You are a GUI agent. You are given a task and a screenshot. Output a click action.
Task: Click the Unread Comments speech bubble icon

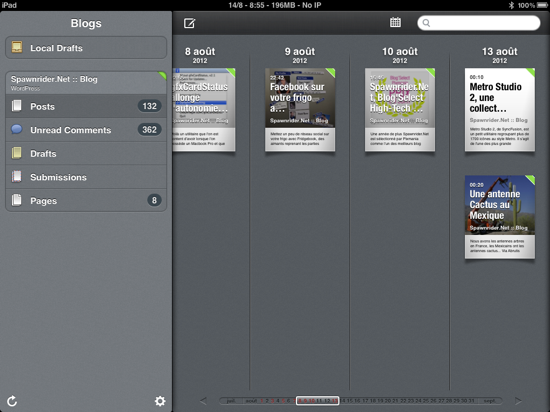16,129
